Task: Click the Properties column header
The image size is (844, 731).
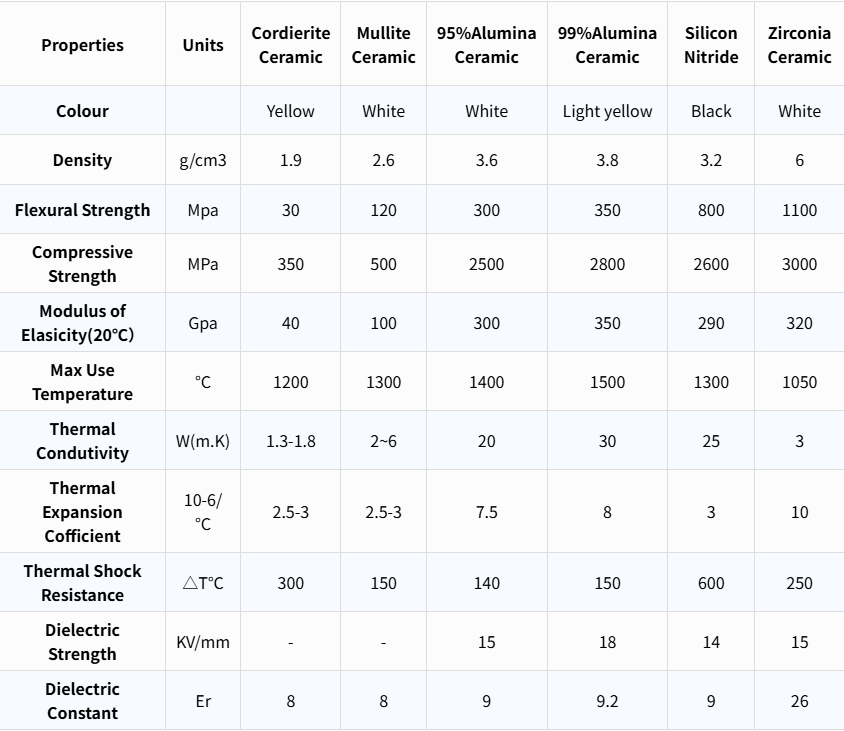Action: coord(83,45)
